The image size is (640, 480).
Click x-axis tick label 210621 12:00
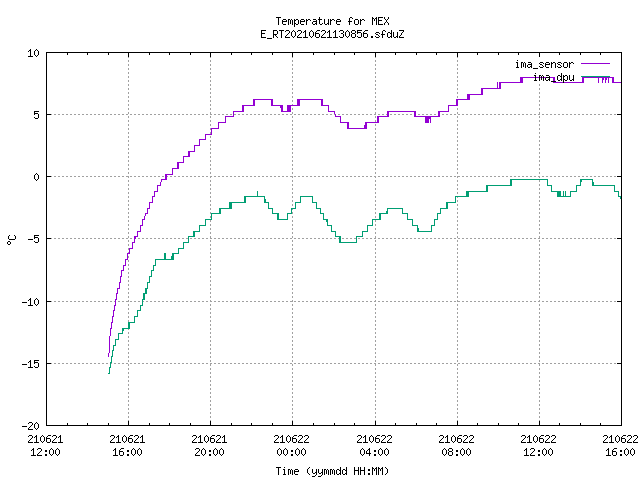pyautogui.click(x=45, y=446)
